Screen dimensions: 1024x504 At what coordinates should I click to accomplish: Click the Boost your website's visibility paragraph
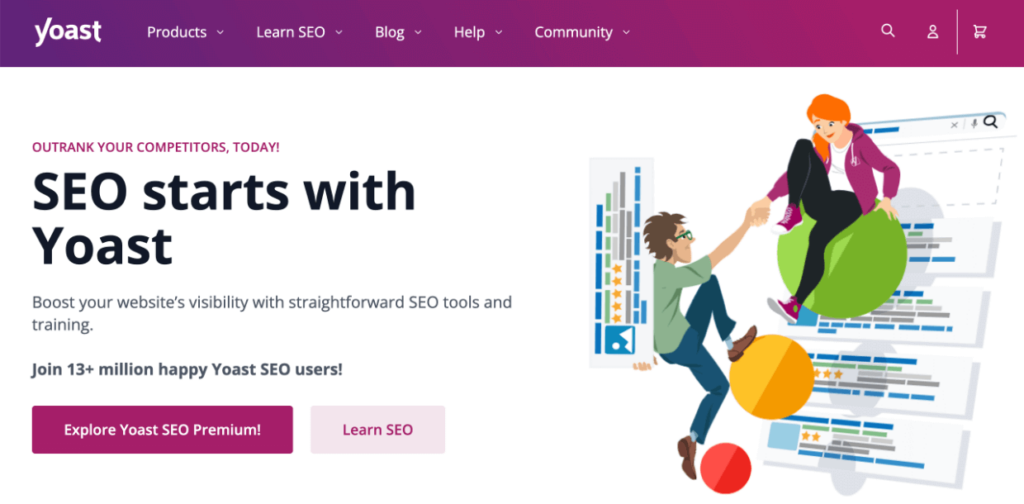[272, 313]
